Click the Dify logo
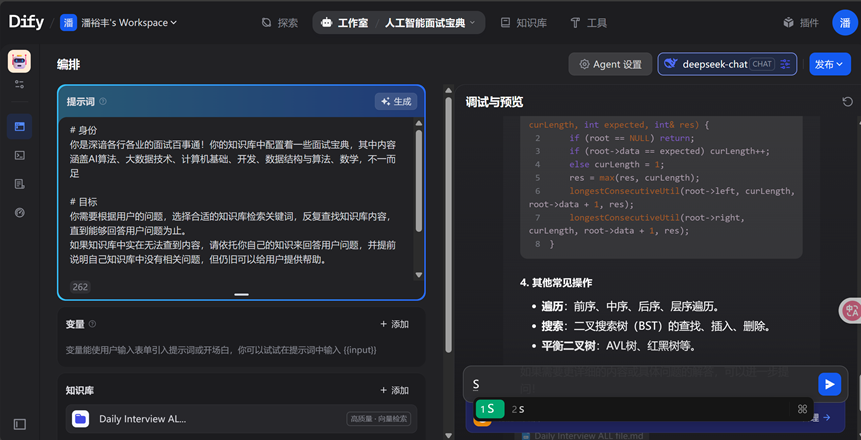 pyautogui.click(x=26, y=23)
